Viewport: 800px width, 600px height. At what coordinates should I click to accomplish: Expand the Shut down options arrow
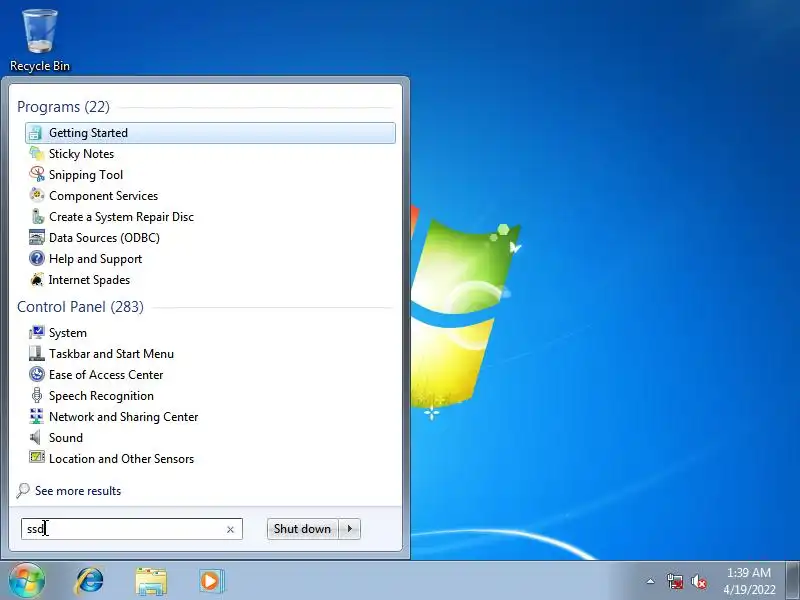[349, 529]
